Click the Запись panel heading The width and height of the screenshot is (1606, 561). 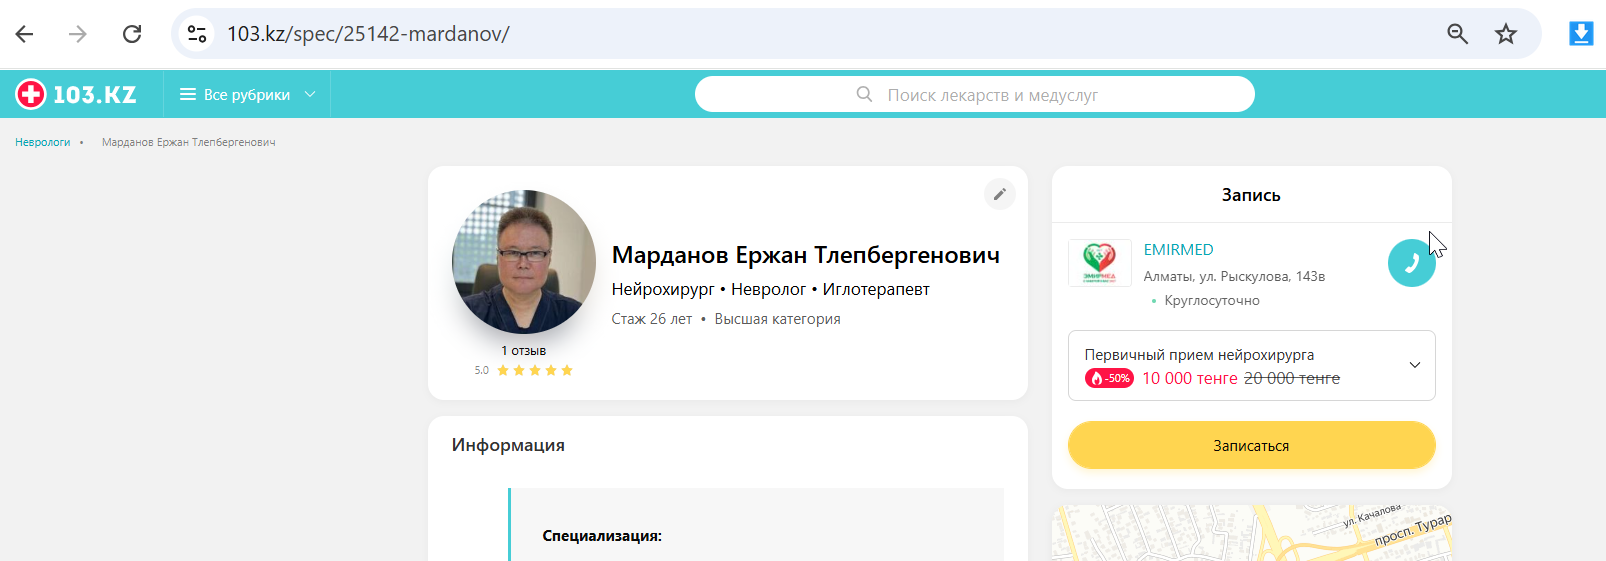click(x=1251, y=195)
